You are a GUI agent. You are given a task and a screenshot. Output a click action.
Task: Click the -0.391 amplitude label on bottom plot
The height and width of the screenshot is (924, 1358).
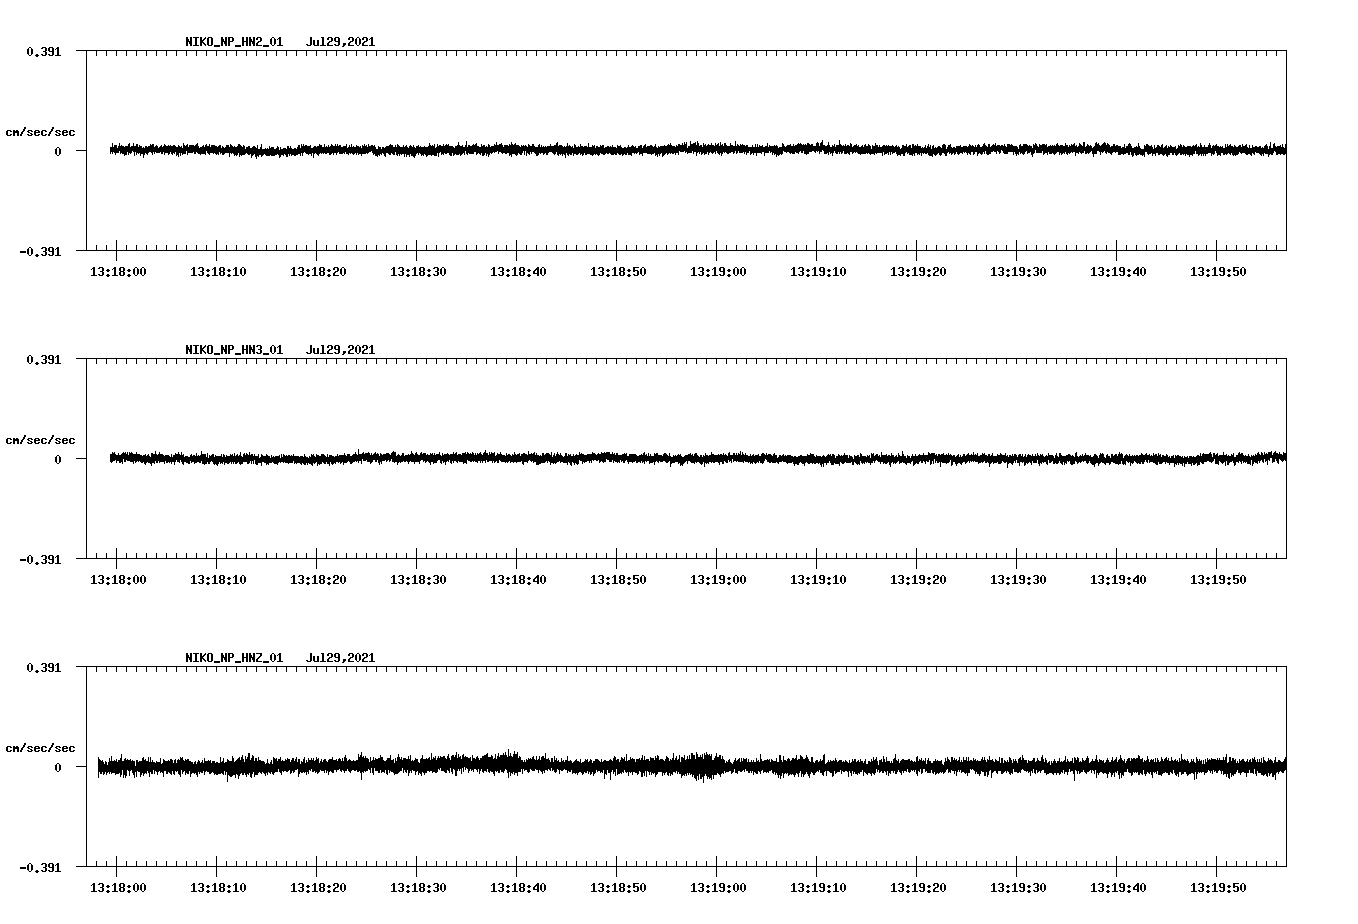tap(40, 870)
